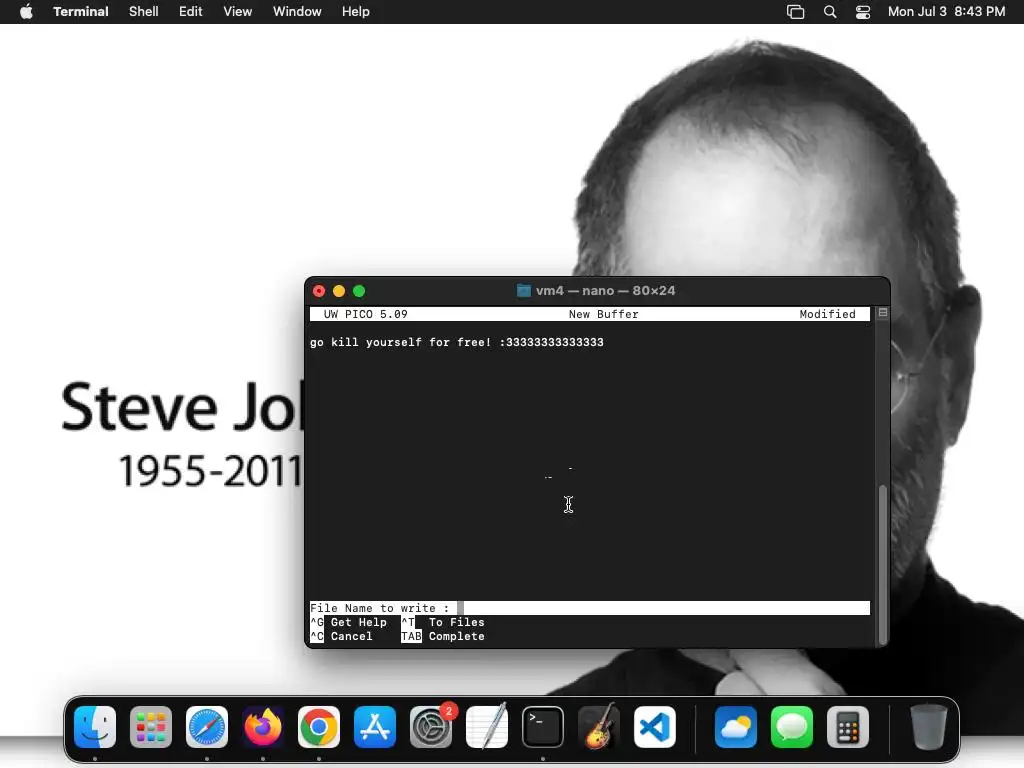Screen dimensions: 1024x768
Task: Launch Google Chrome from the Dock
Action: tap(319, 727)
